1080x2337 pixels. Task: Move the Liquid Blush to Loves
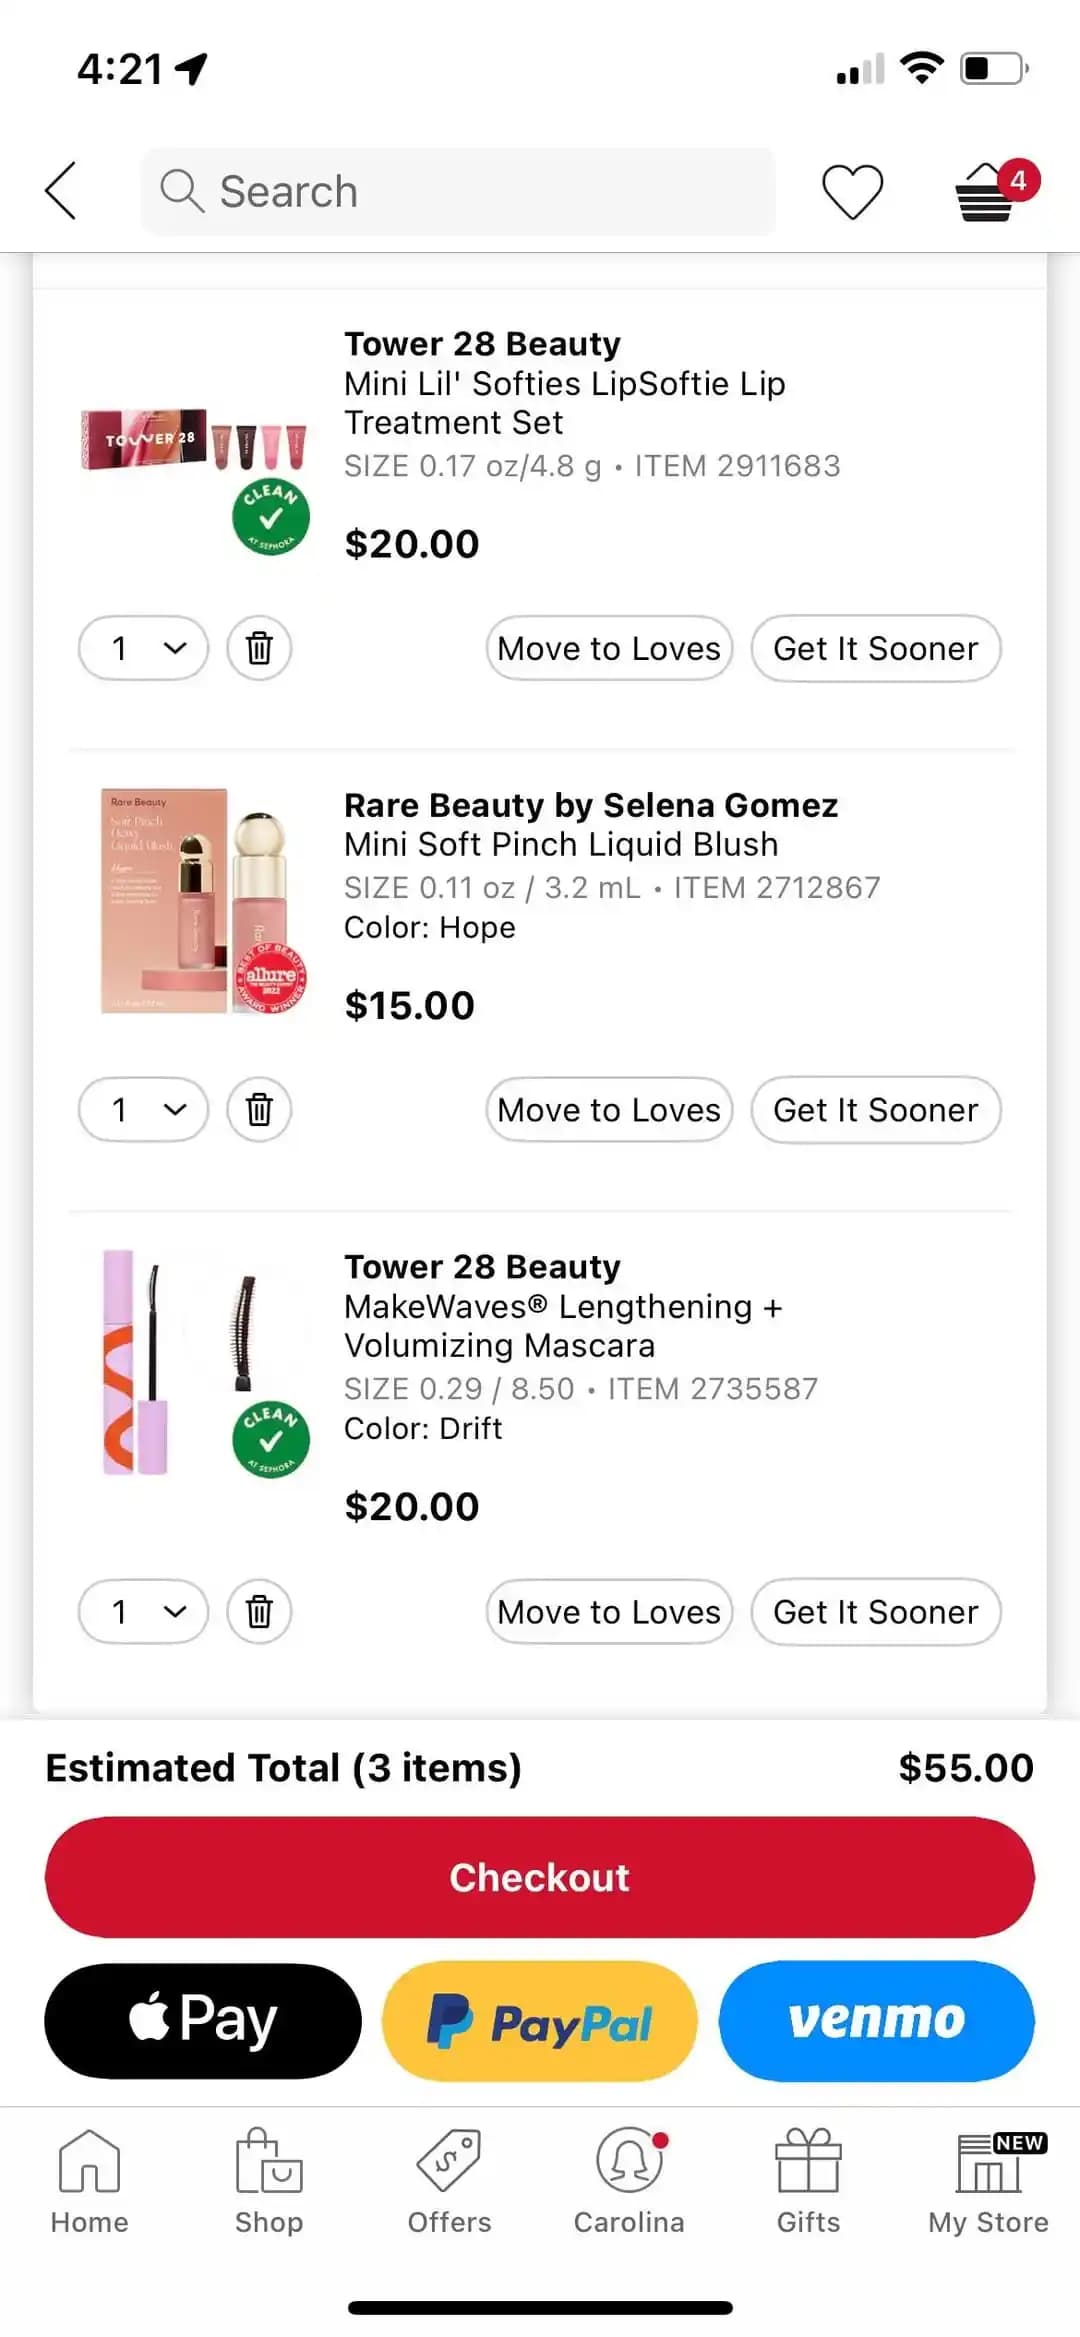click(x=609, y=1110)
